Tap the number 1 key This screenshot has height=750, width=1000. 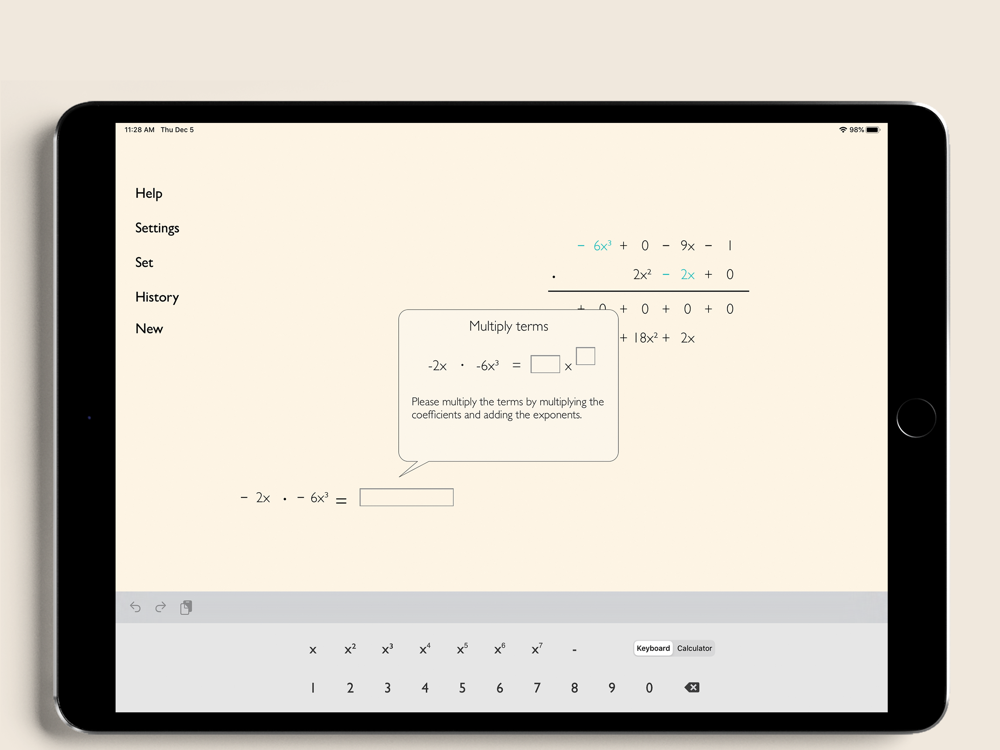[312, 688]
